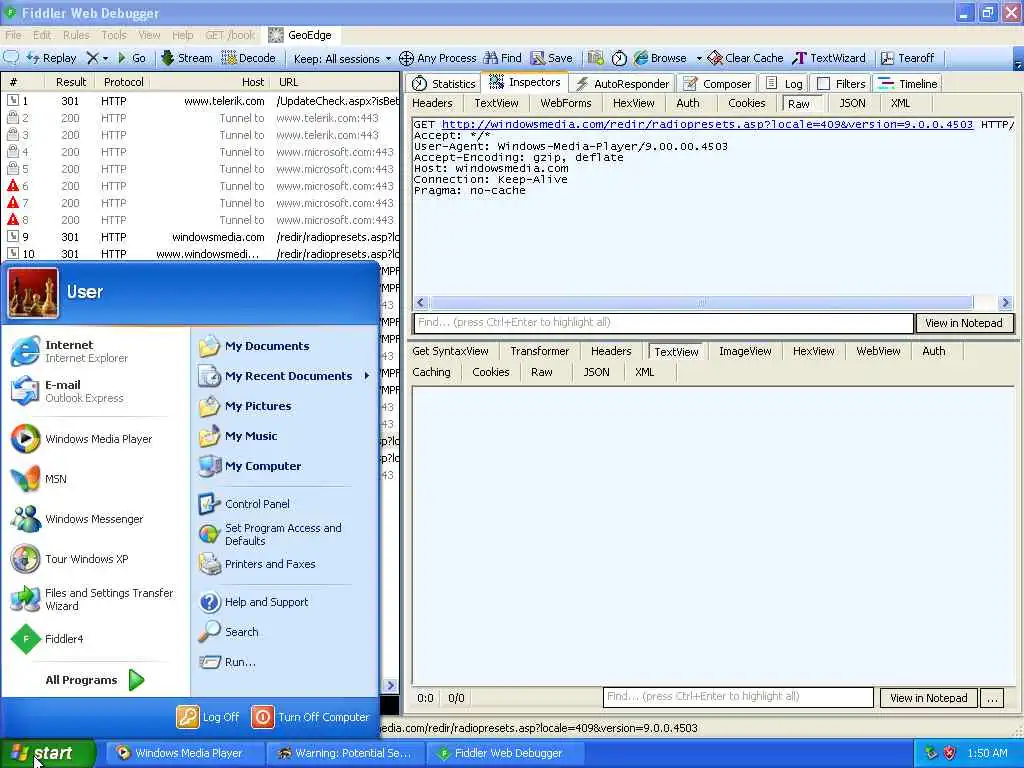Expand All Programs in Start menu
The height and width of the screenshot is (768, 1024).
[x=94, y=680]
